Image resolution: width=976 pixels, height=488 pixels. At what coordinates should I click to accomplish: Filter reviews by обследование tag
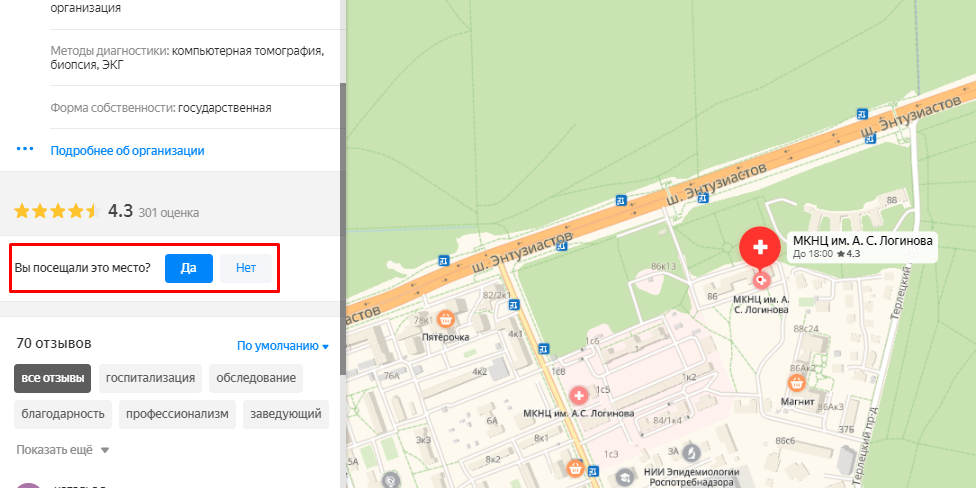point(256,378)
